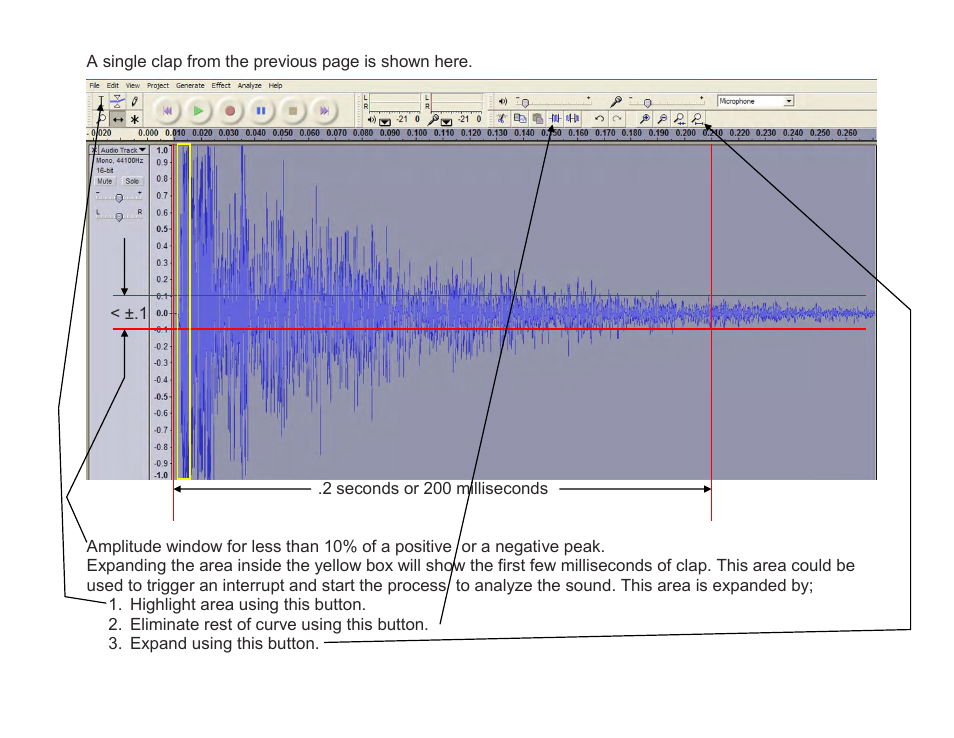954x738 pixels.
Task: Redo the last undone edit
Action: point(617,118)
